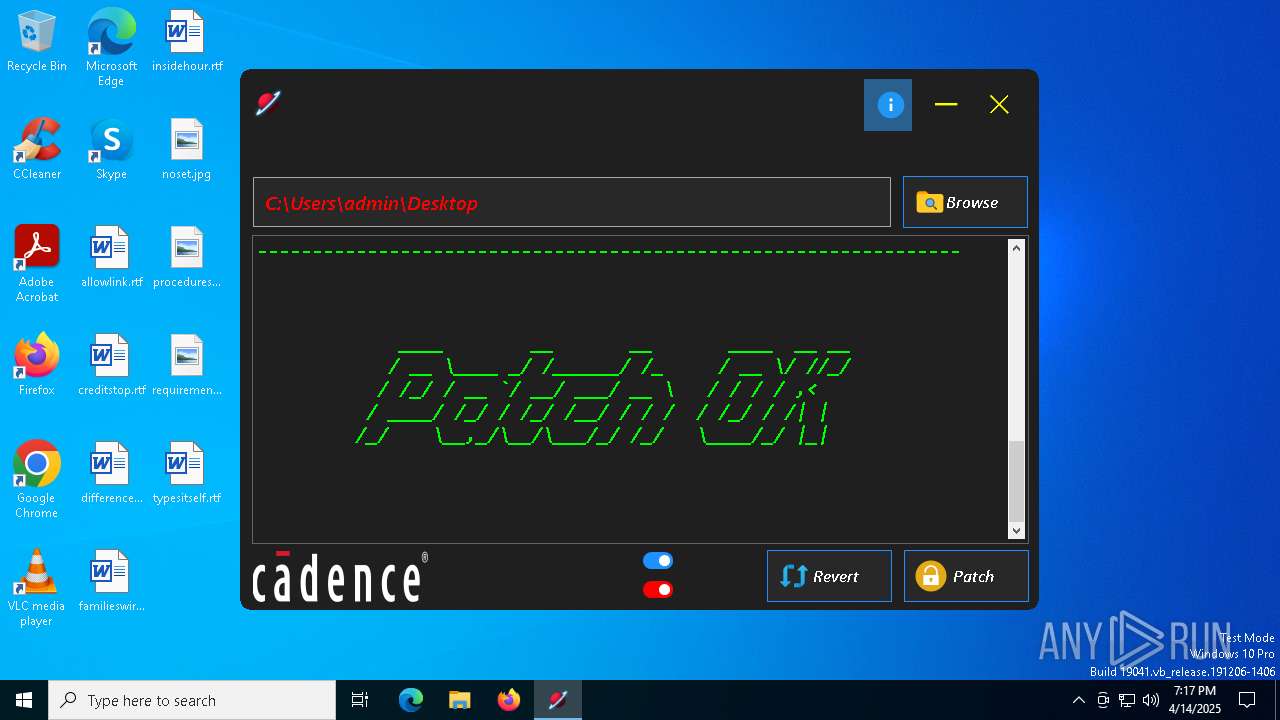
Task: Click the Cadence logo
Action: [x=340, y=577]
